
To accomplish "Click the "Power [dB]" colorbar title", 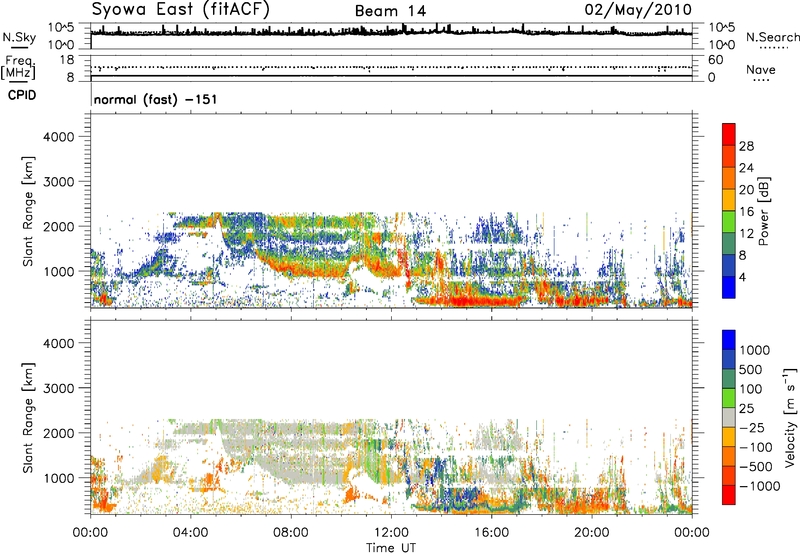I will [x=763, y=211].
